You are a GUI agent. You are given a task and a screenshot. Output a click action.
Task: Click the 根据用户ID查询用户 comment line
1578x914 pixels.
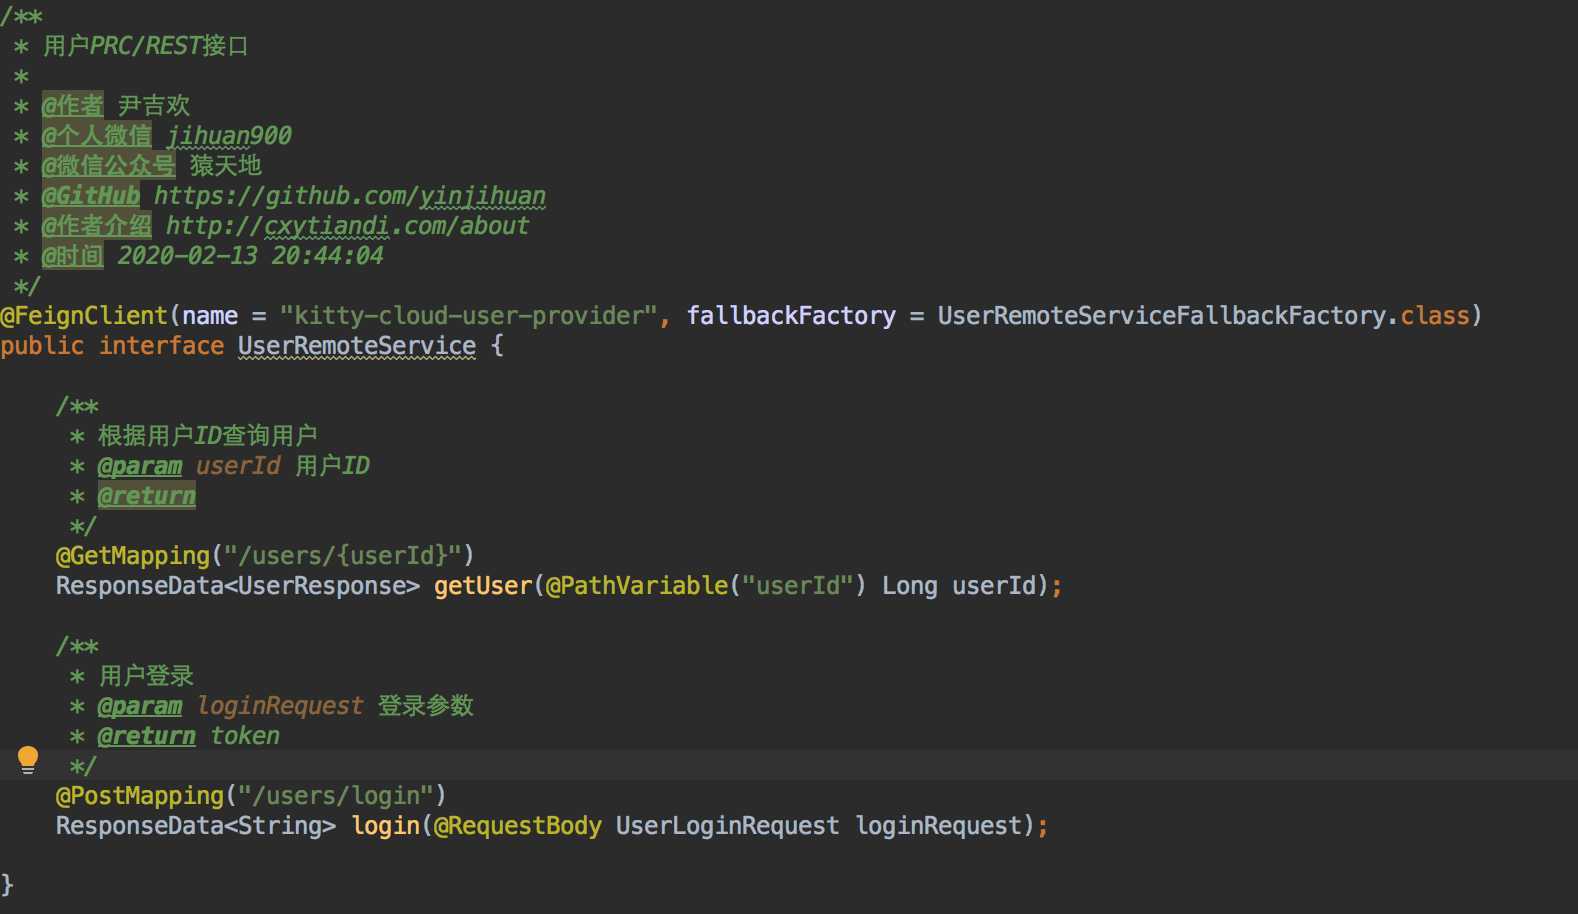click(208, 436)
